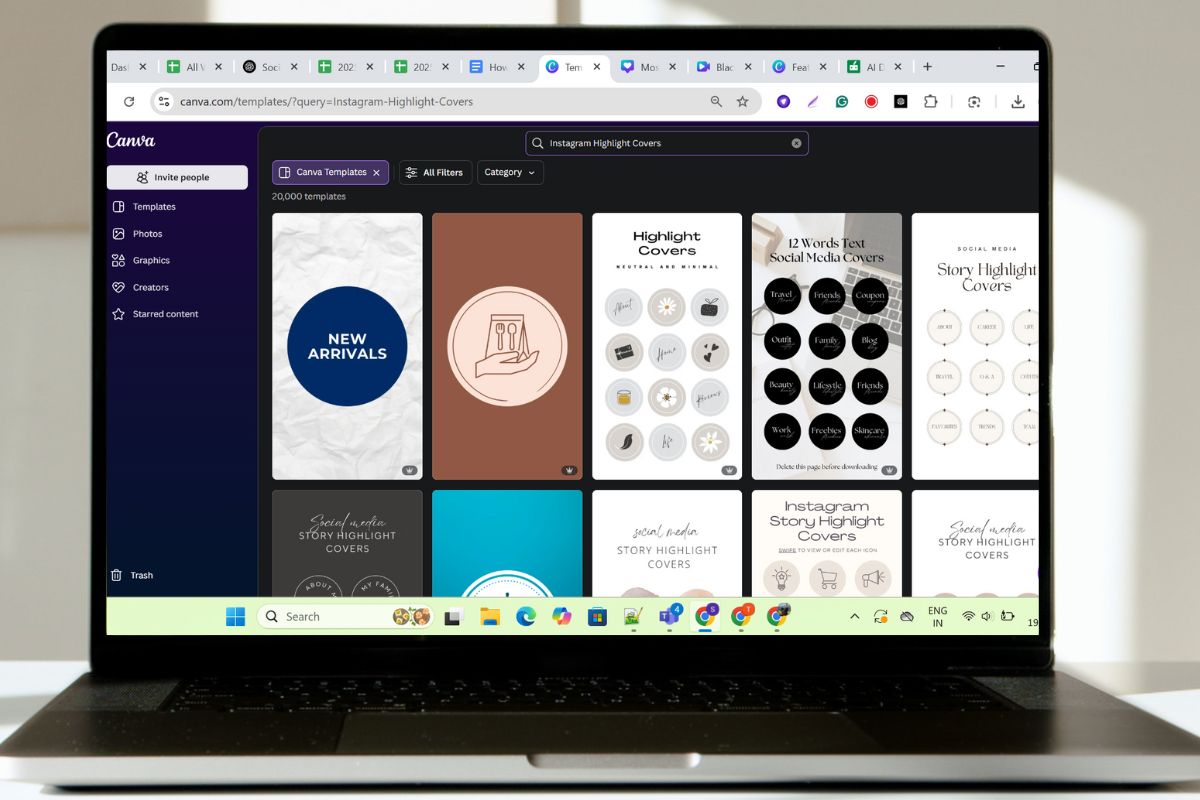Viewport: 1200px width, 800px height.
Task: View site information in address bar
Action: pos(165,101)
